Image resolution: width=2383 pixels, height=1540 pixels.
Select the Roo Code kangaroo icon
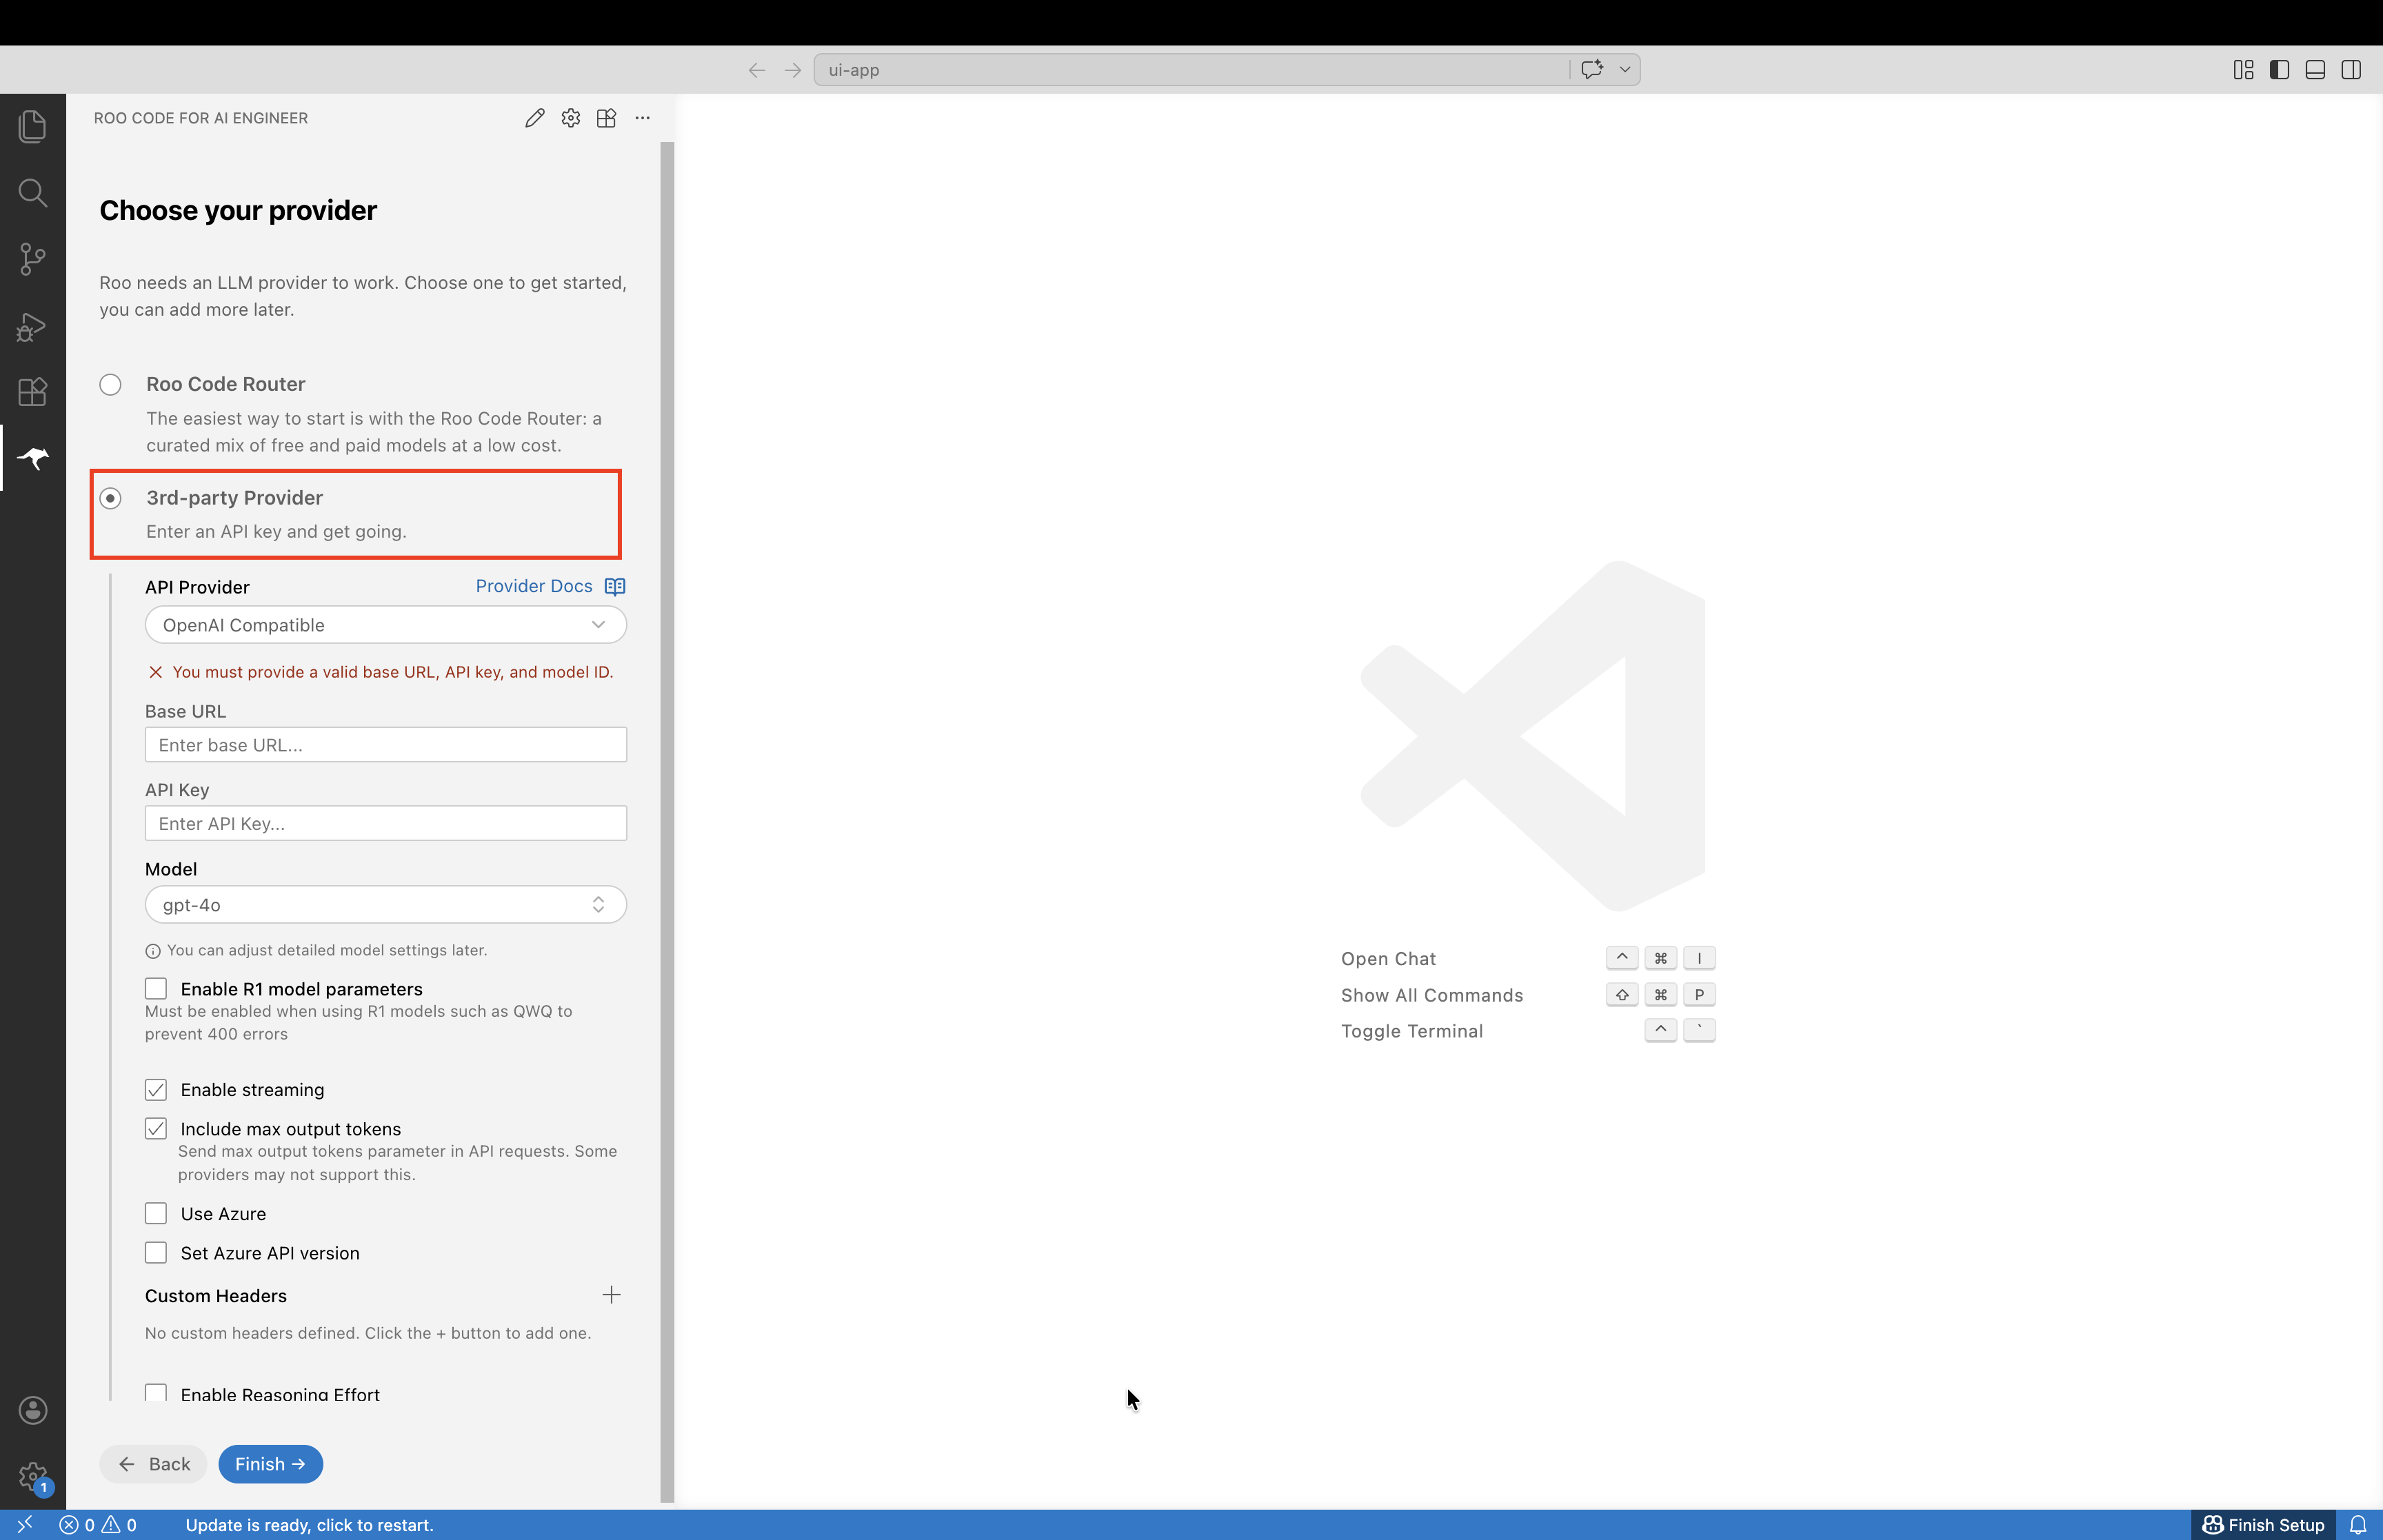[32, 458]
